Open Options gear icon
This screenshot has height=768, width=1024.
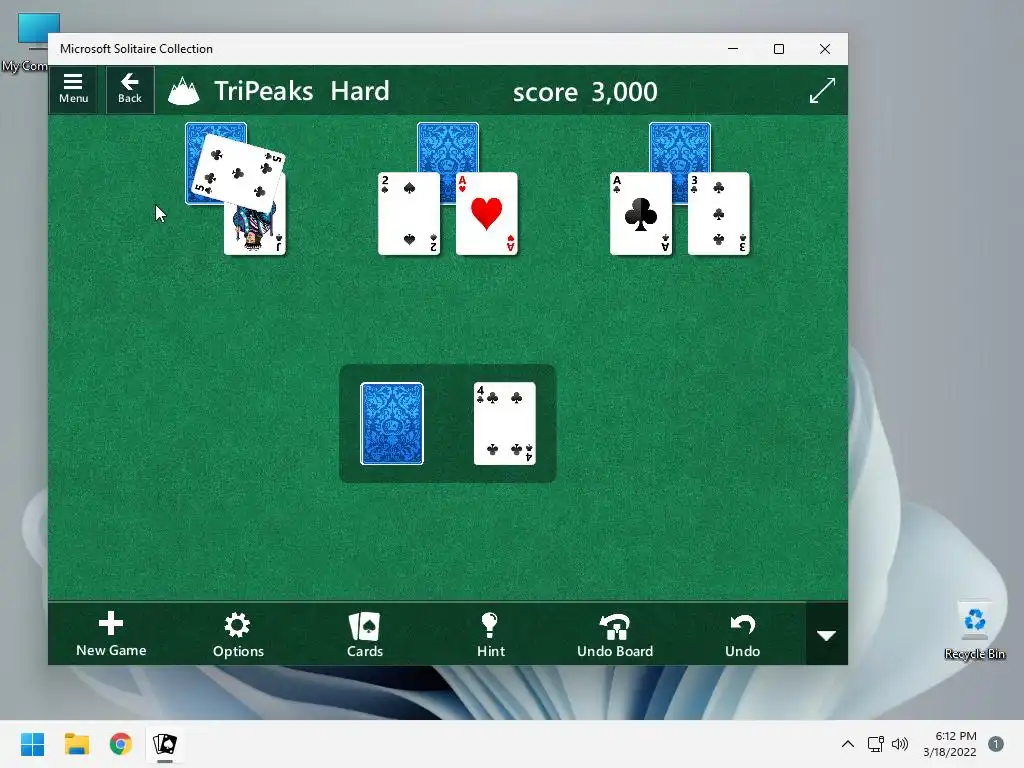[x=238, y=634]
